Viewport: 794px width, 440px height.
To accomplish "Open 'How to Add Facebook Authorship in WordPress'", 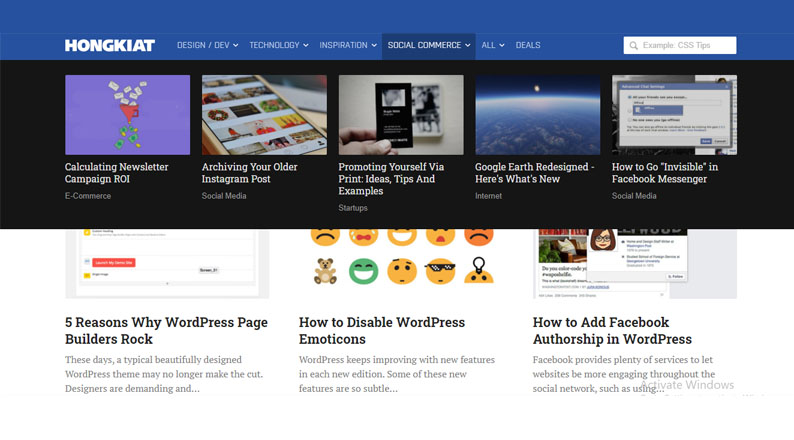I will [612, 331].
